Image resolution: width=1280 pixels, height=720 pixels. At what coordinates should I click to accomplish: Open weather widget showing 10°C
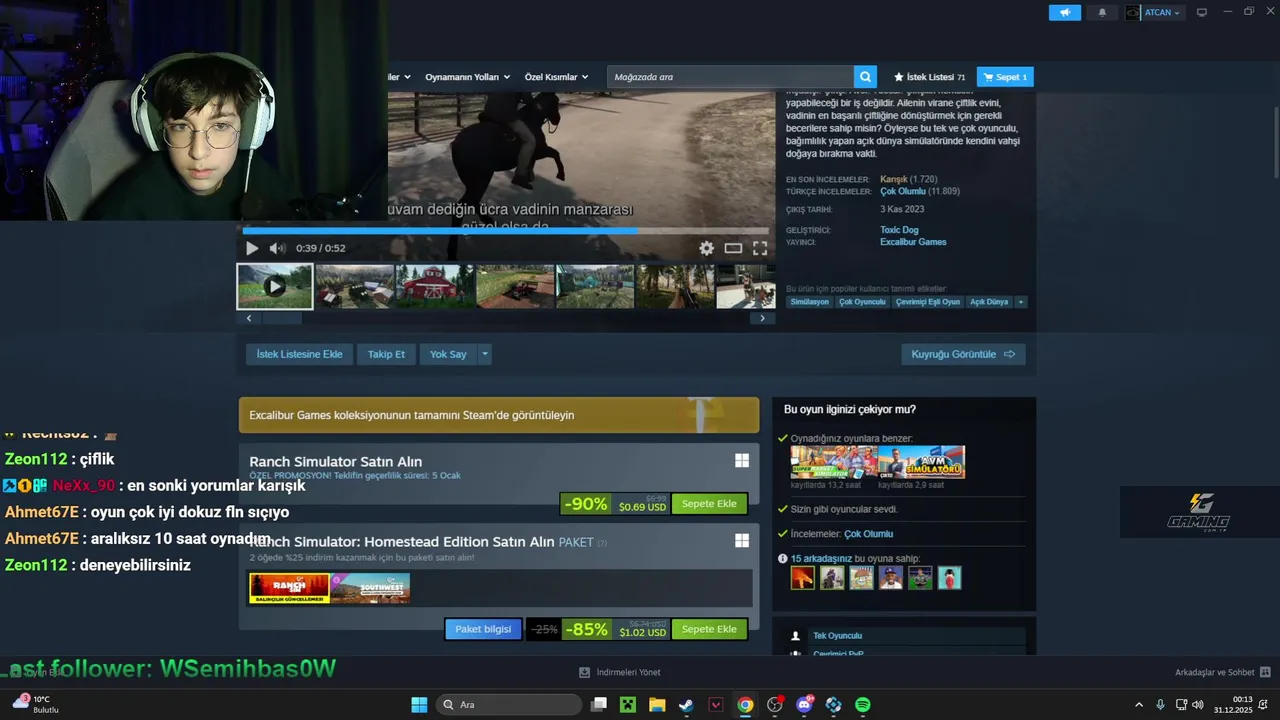[35, 704]
